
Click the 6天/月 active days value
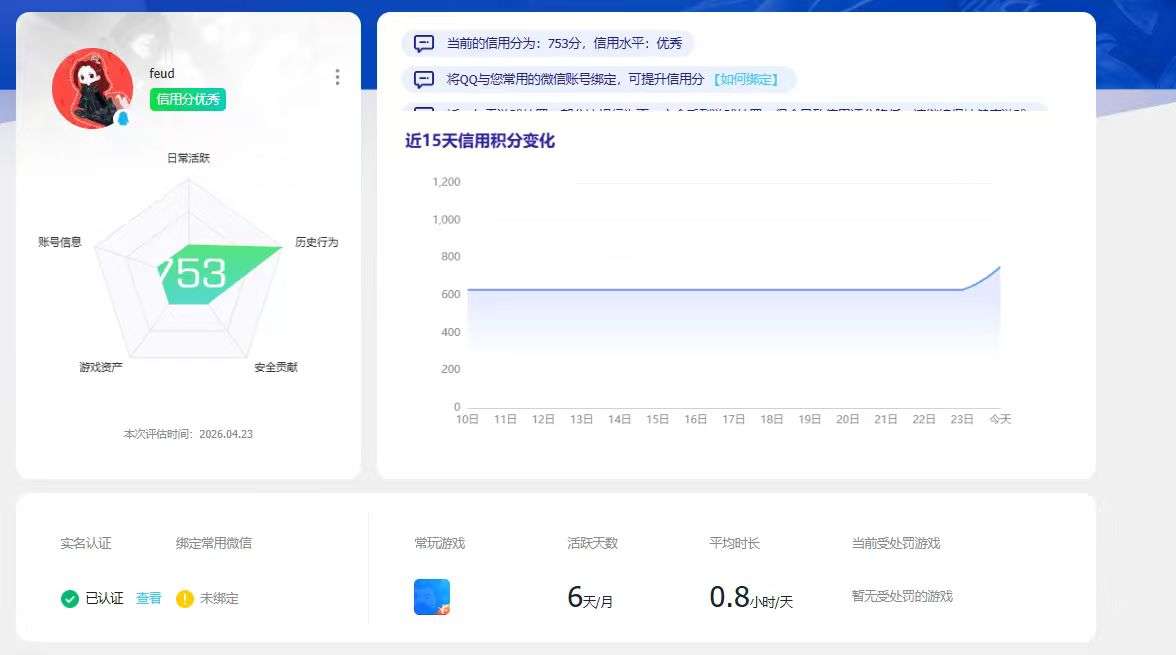tap(590, 598)
